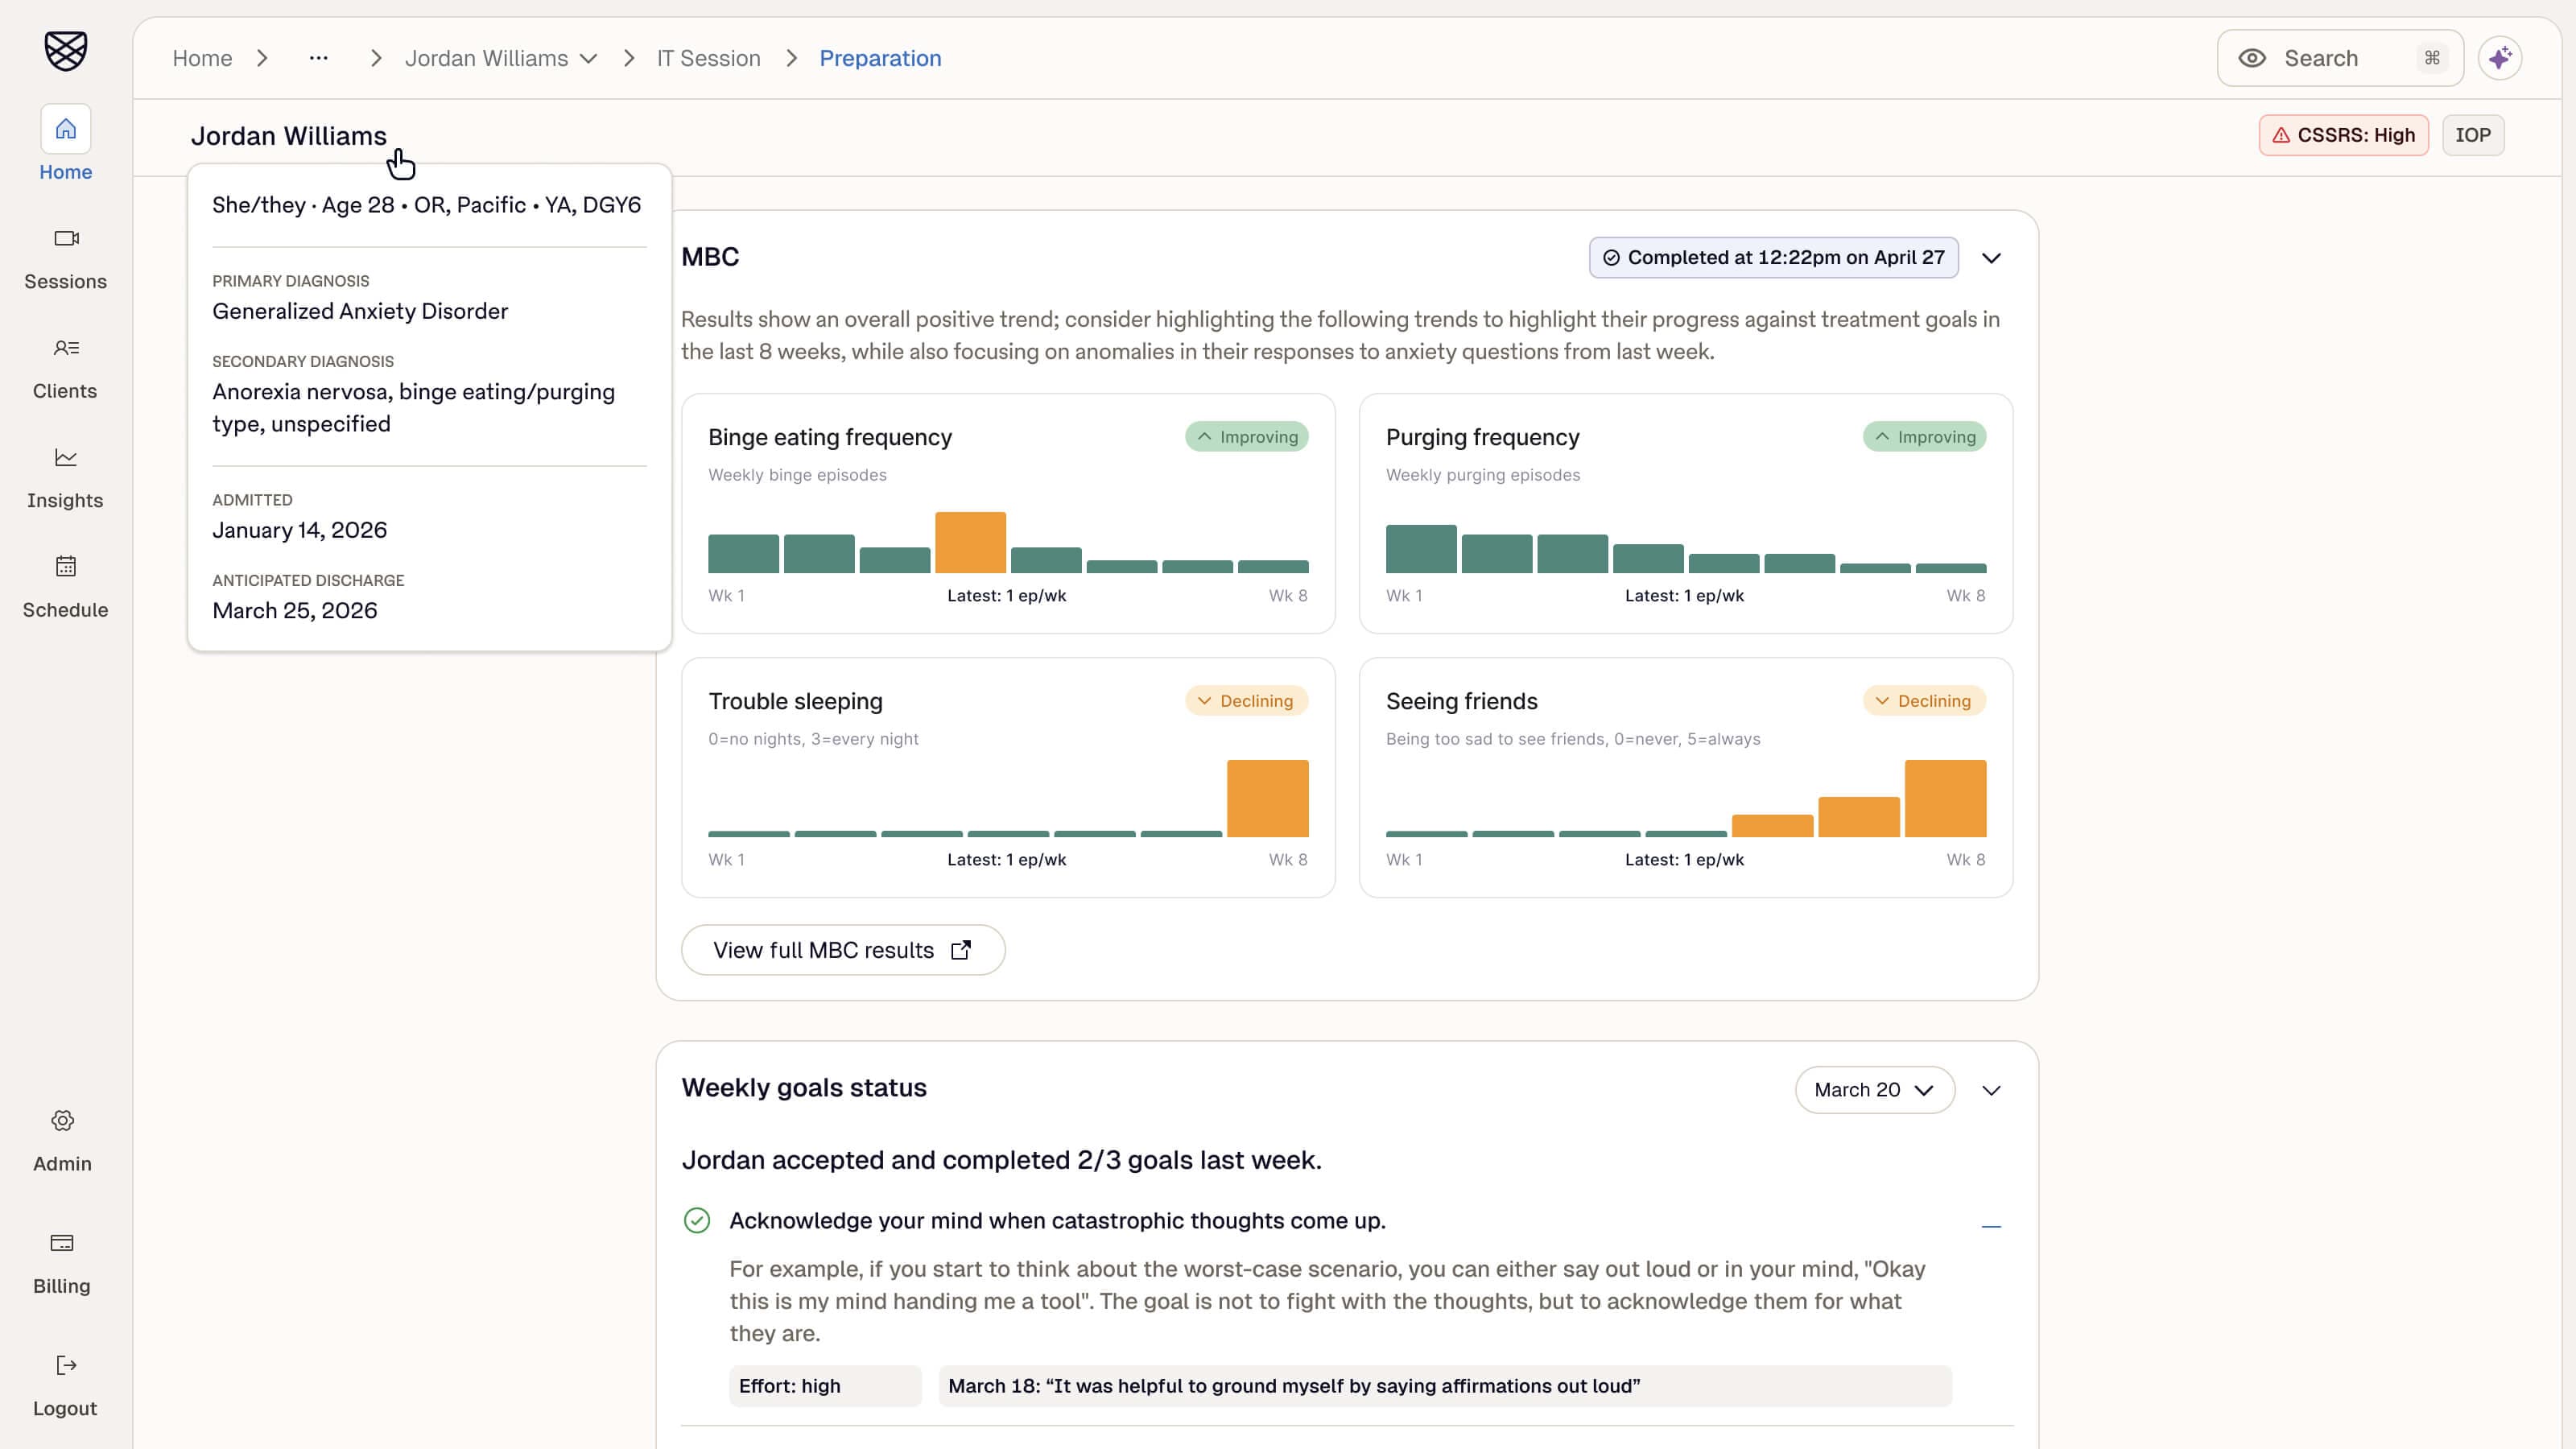
Task: Go to Home in the breadcrumb
Action: click(x=202, y=58)
